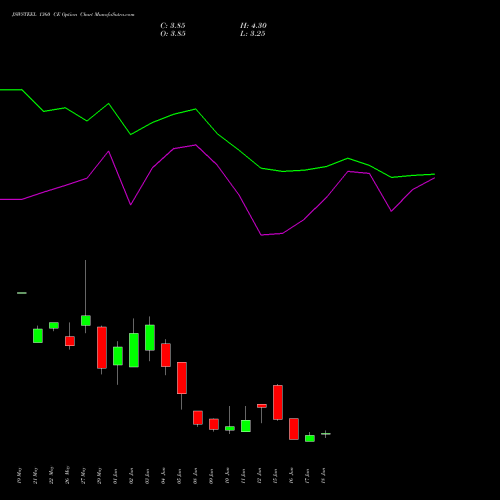The height and width of the screenshot is (500, 500).
Task: Click the green candle above 21 May
Action: (x=38, y=336)
